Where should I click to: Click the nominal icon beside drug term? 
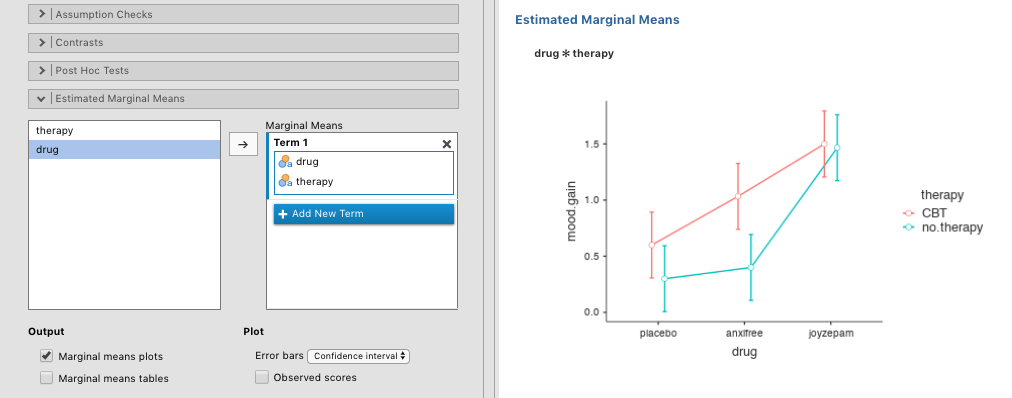pos(285,162)
